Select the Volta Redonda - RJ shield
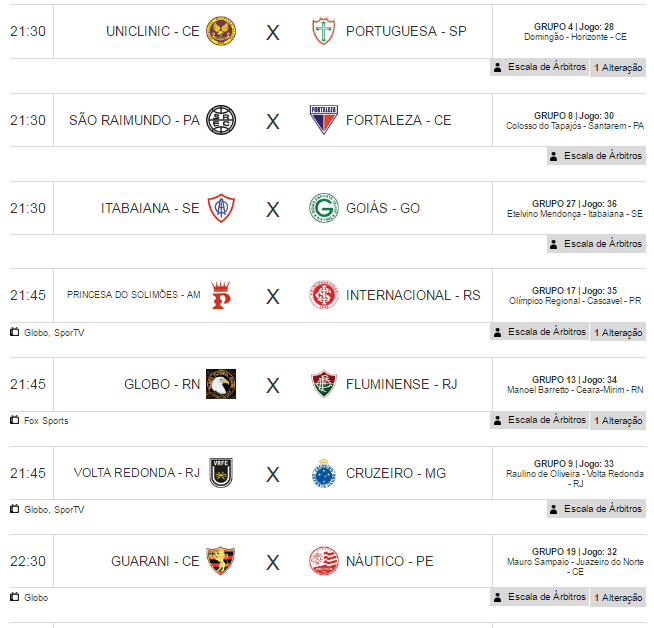654x628 pixels. [x=221, y=473]
